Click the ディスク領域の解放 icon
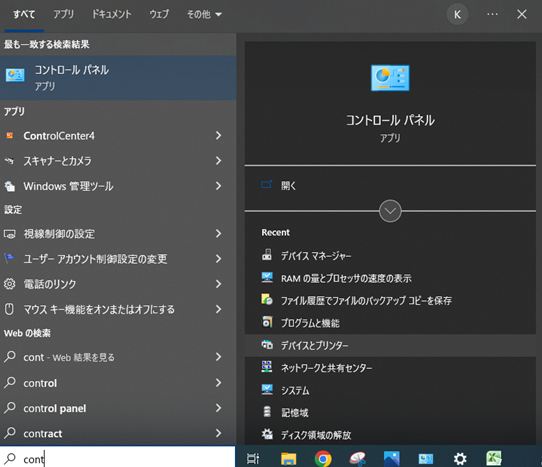Screen dimensions: 542x467 click(x=267, y=434)
